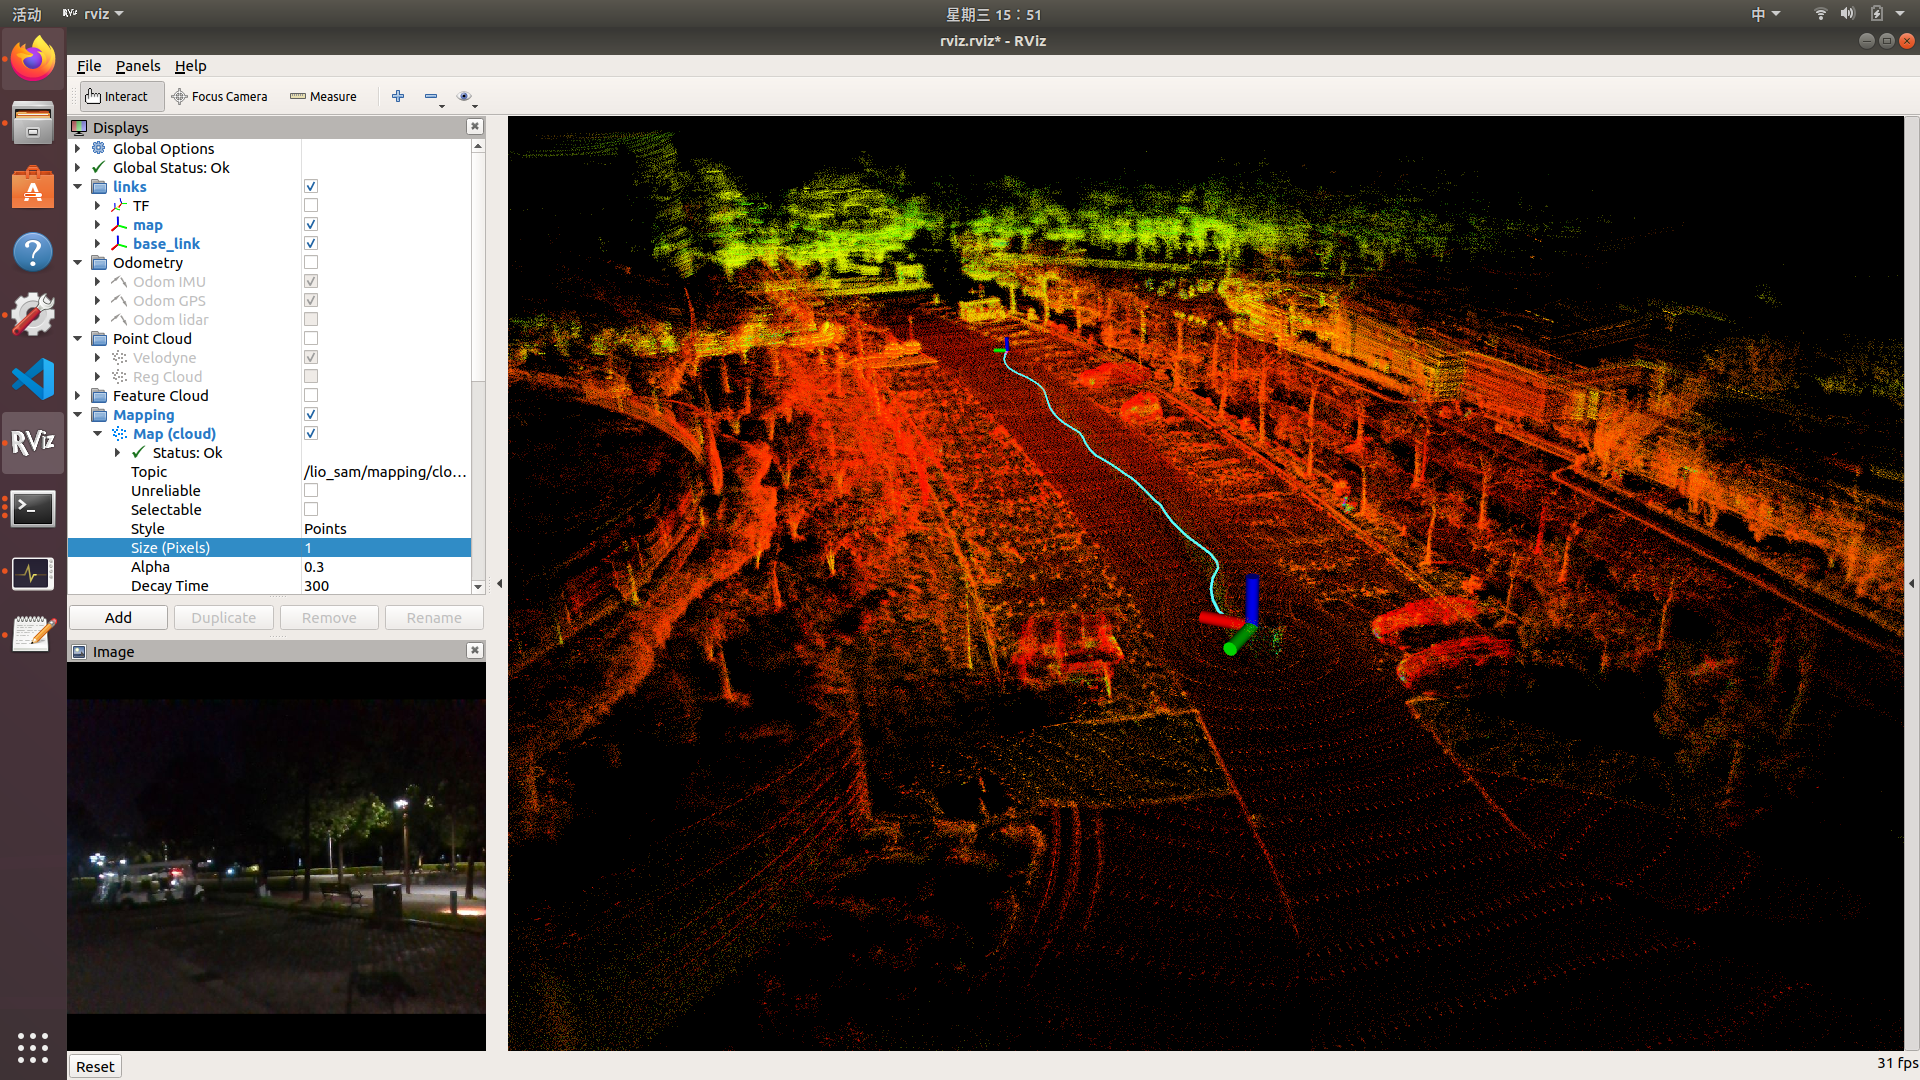
Task: Click the blue plus toolbar icon
Action: point(398,96)
